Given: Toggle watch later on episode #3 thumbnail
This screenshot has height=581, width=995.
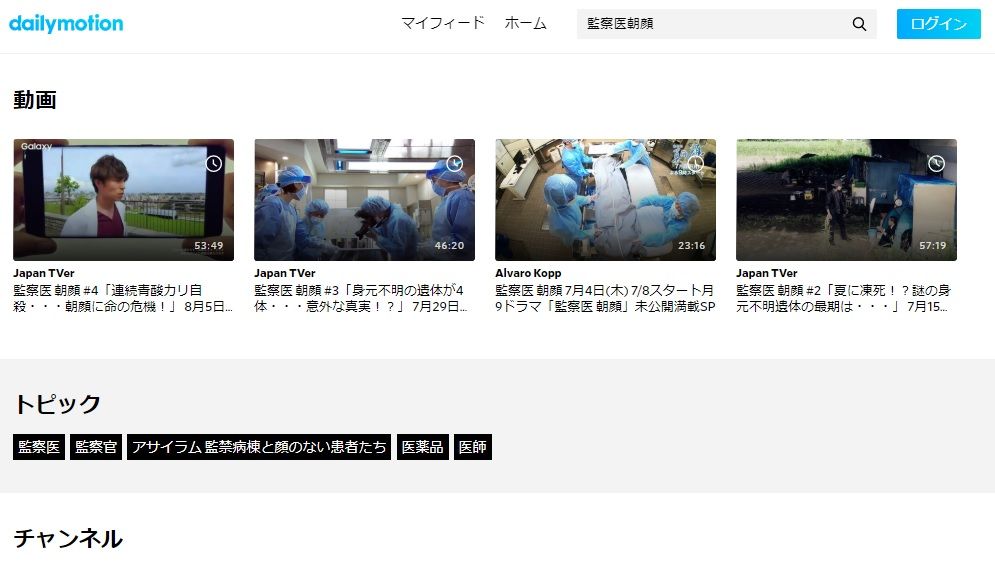Looking at the screenshot, I should pos(455,163).
